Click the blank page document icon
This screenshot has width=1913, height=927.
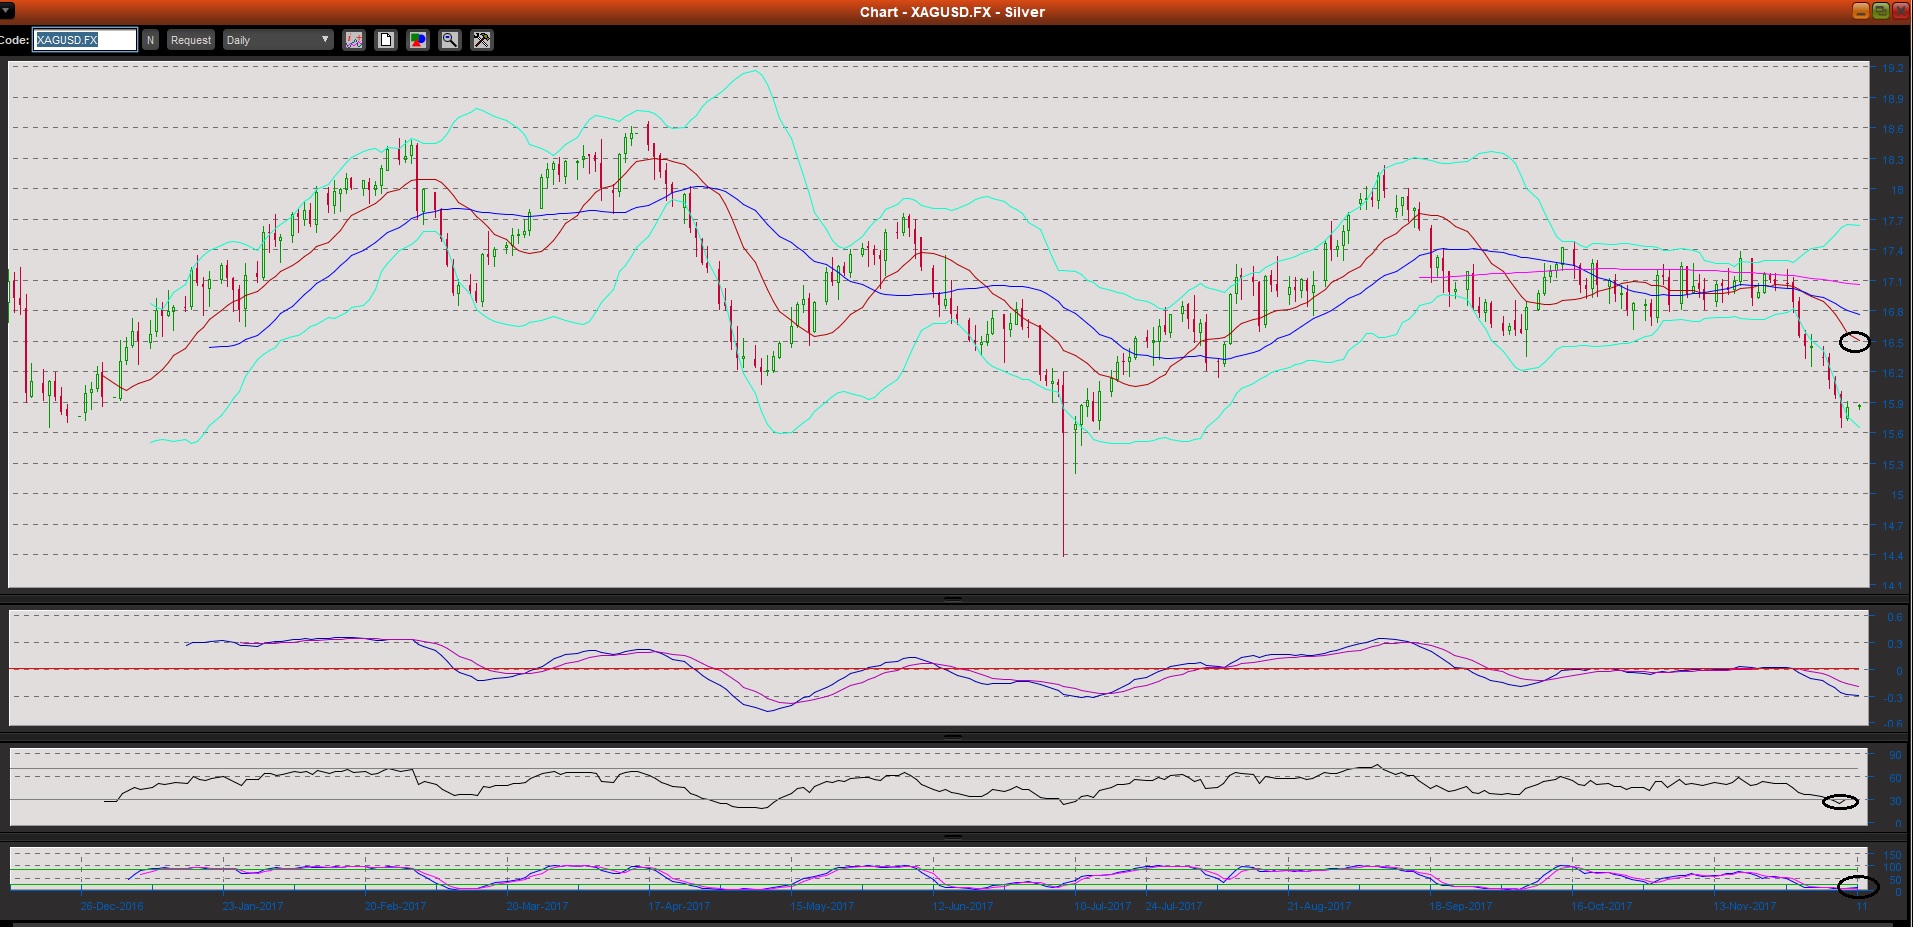(386, 40)
